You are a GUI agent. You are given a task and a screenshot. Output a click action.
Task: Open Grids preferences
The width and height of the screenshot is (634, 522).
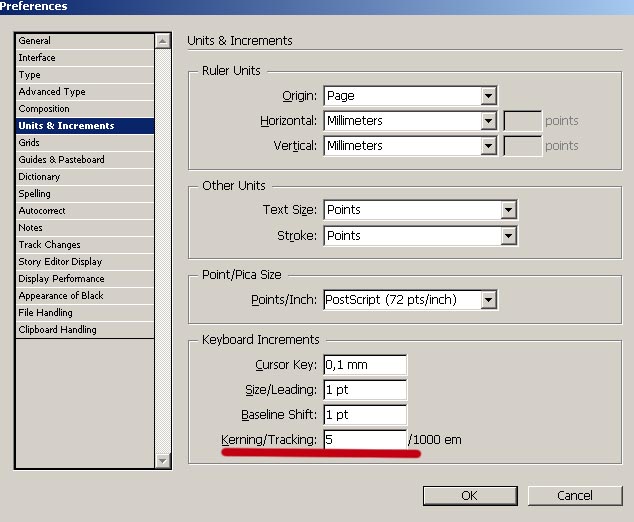85,143
